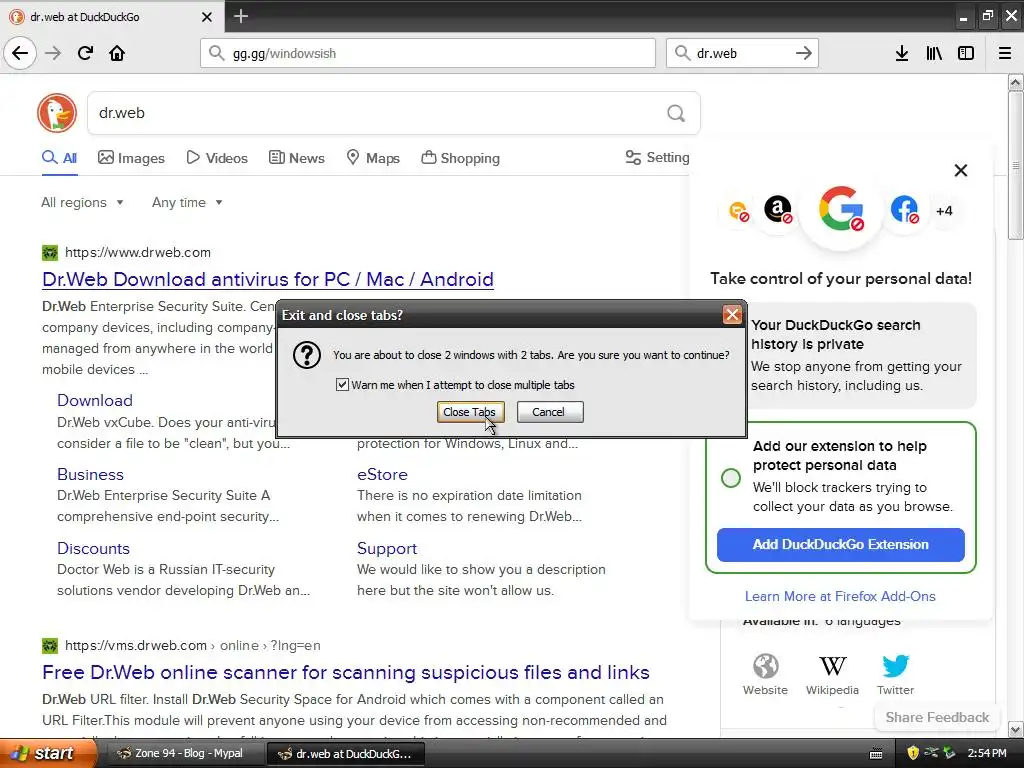Image resolution: width=1024 pixels, height=768 pixels.
Task: Uncheck Warn me when closing multiple tabs
Action: pos(342,385)
